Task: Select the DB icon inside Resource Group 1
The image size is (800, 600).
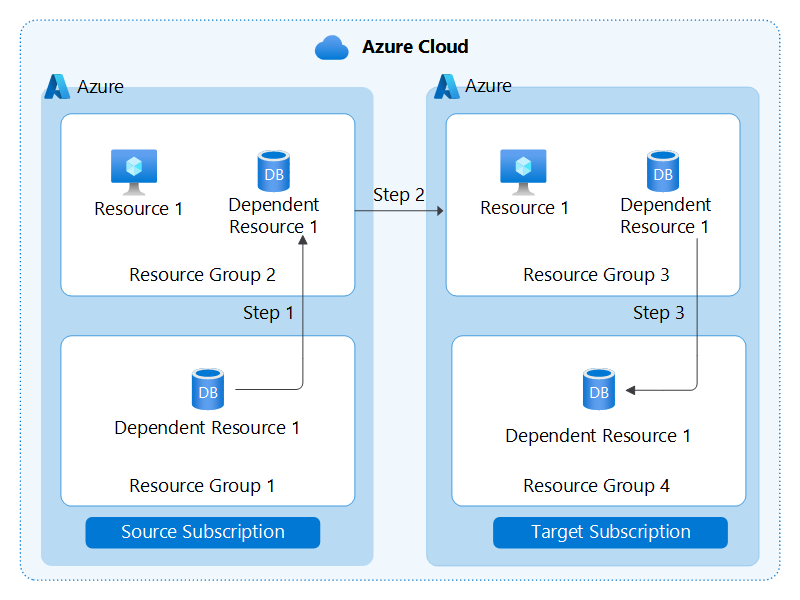Action: click(207, 389)
